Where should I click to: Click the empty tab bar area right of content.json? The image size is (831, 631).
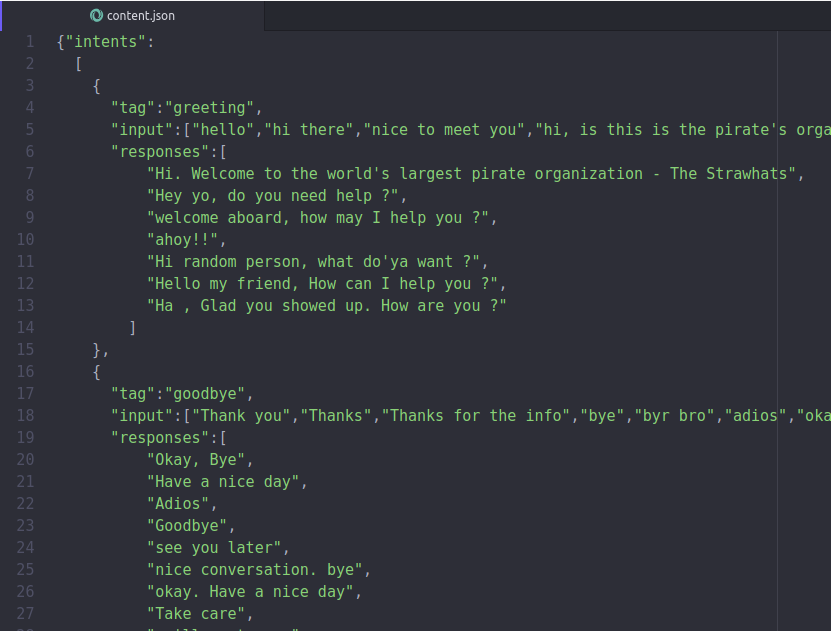500,16
